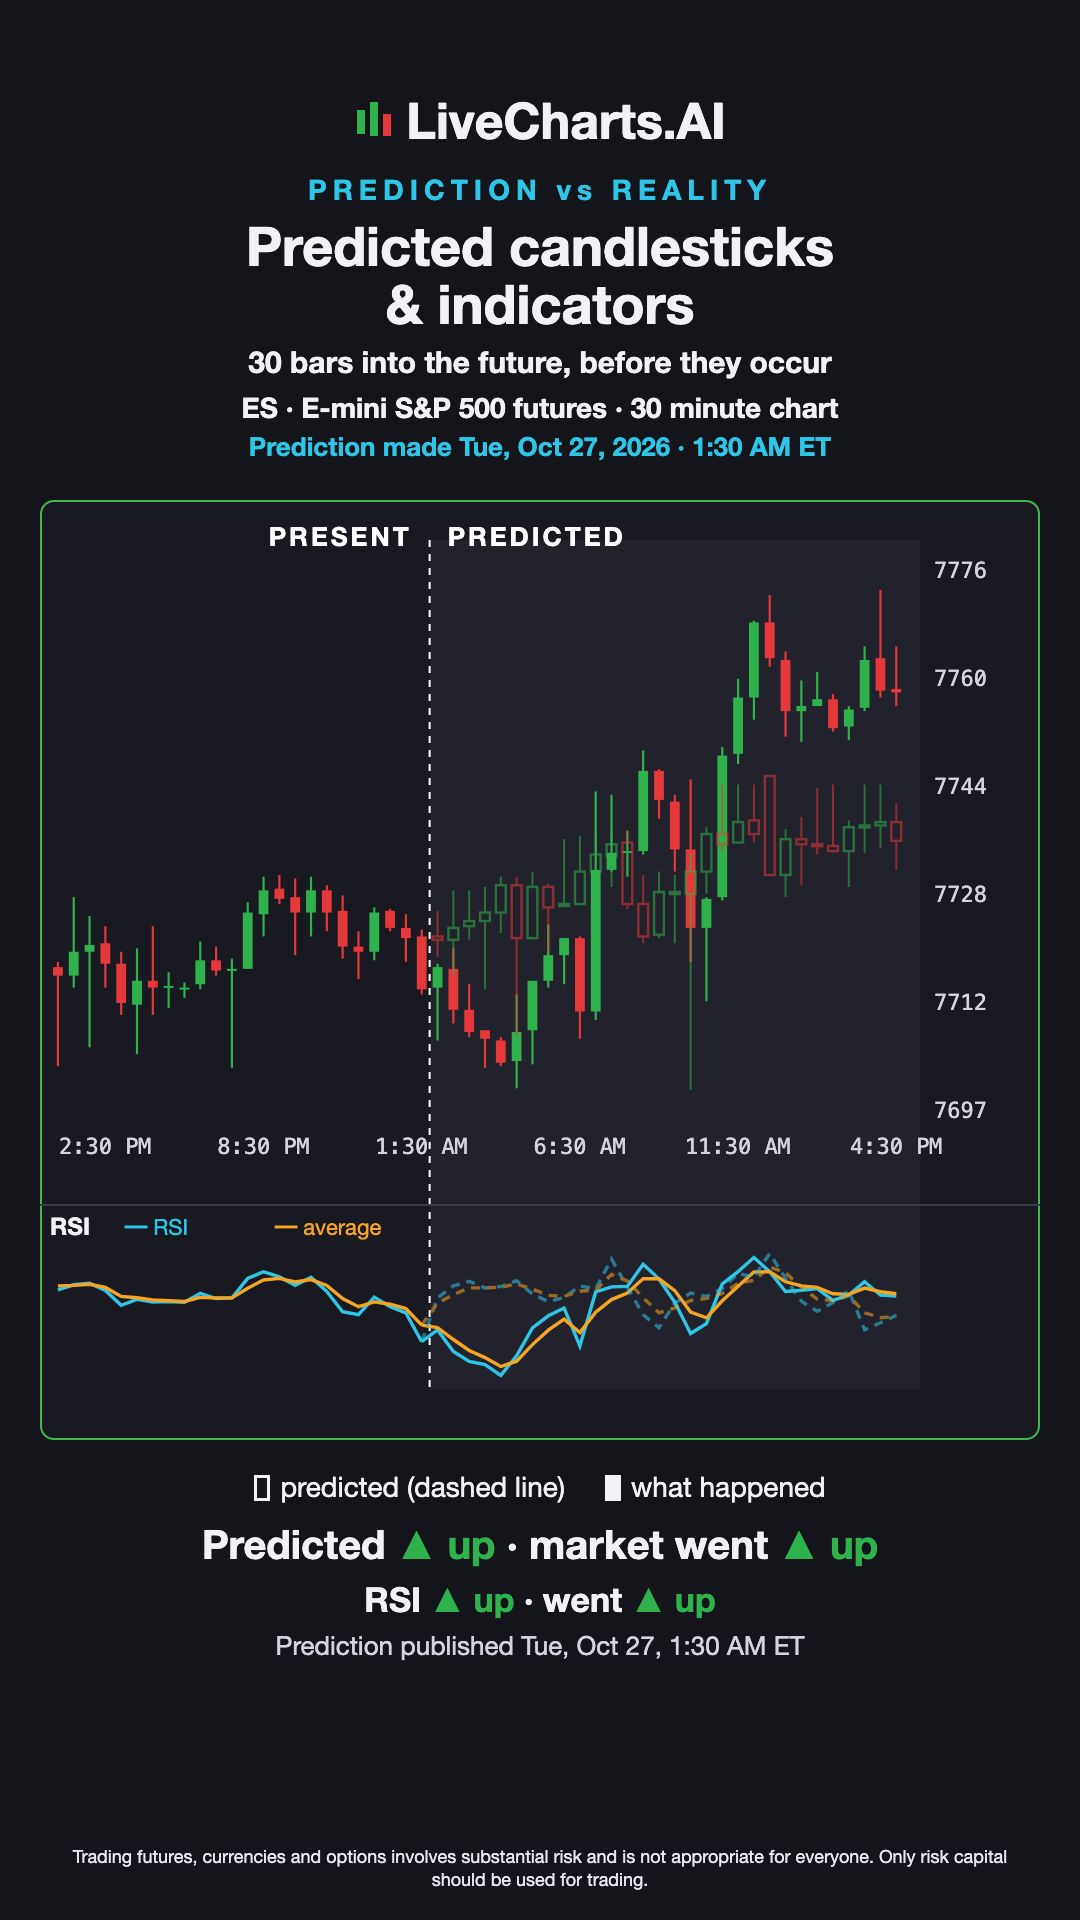Click 'Prediction made Tue, Oct 27, 2026' text
Viewport: 1080px width, 1920px height.
click(540, 447)
